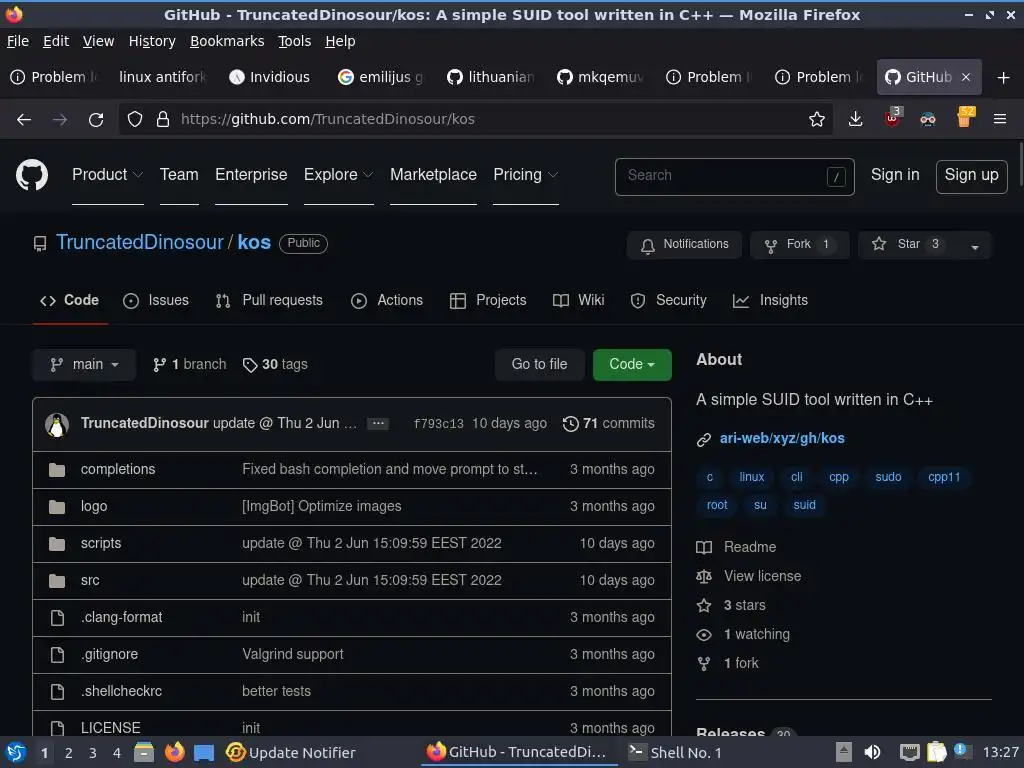Open the Bookmarks menu in menu bar
This screenshot has height=768, width=1024.
[x=227, y=41]
